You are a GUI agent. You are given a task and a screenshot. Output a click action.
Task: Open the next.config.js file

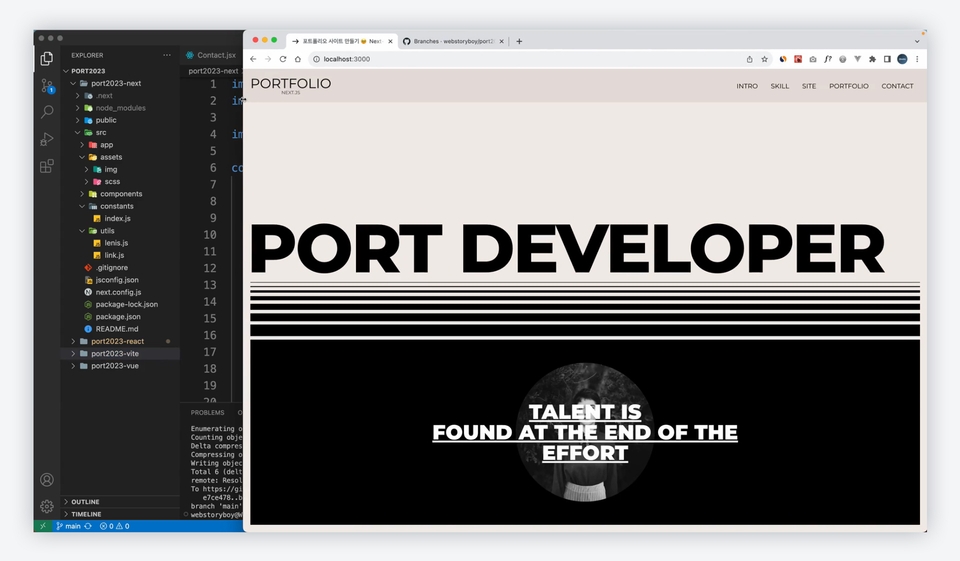[x=118, y=292]
